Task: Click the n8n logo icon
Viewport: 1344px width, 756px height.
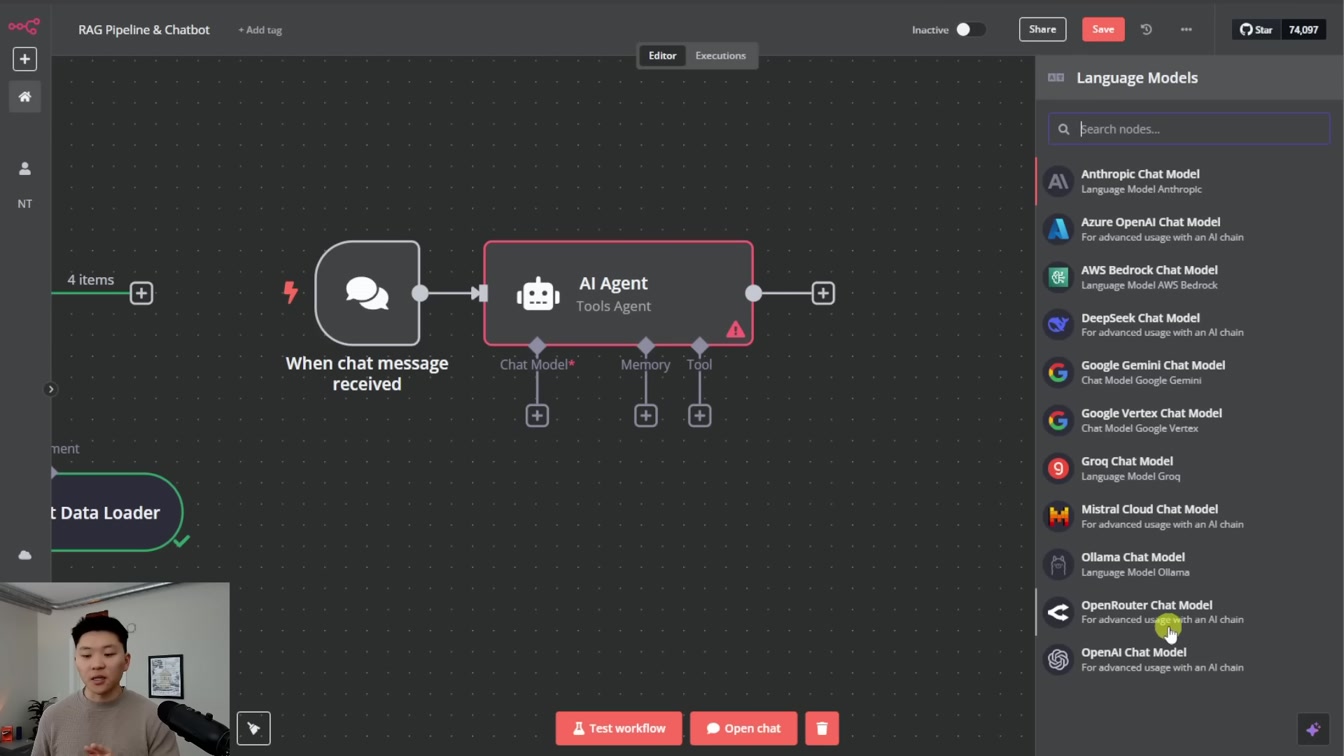Action: pyautogui.click(x=24, y=26)
